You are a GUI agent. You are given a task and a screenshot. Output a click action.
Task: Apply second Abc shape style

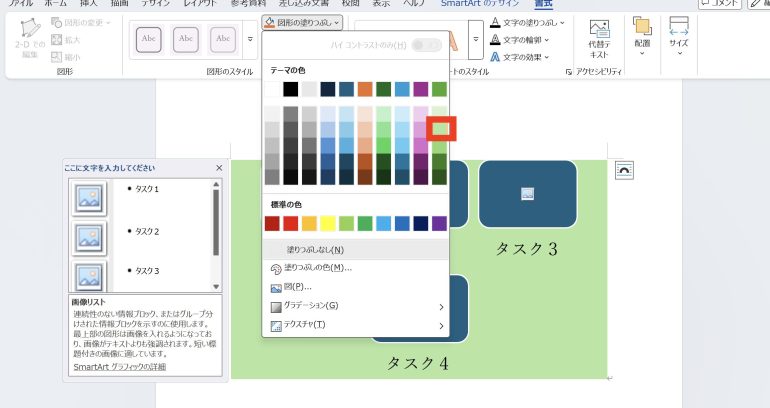(186, 39)
